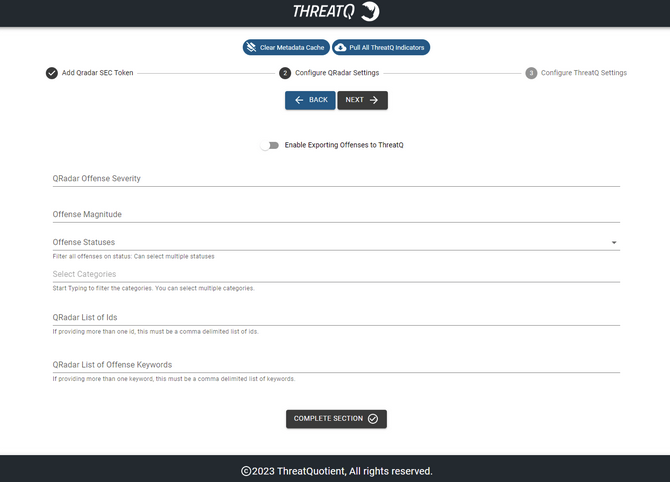Click the Pull All ThreatQ Indicators button

(381, 47)
